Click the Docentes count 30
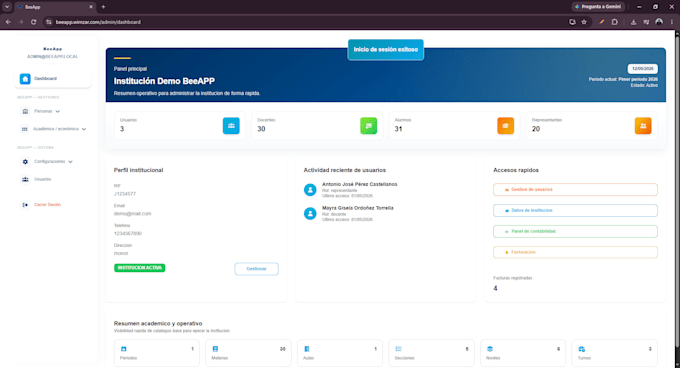Image resolution: width=680 pixels, height=368 pixels. tap(261, 129)
